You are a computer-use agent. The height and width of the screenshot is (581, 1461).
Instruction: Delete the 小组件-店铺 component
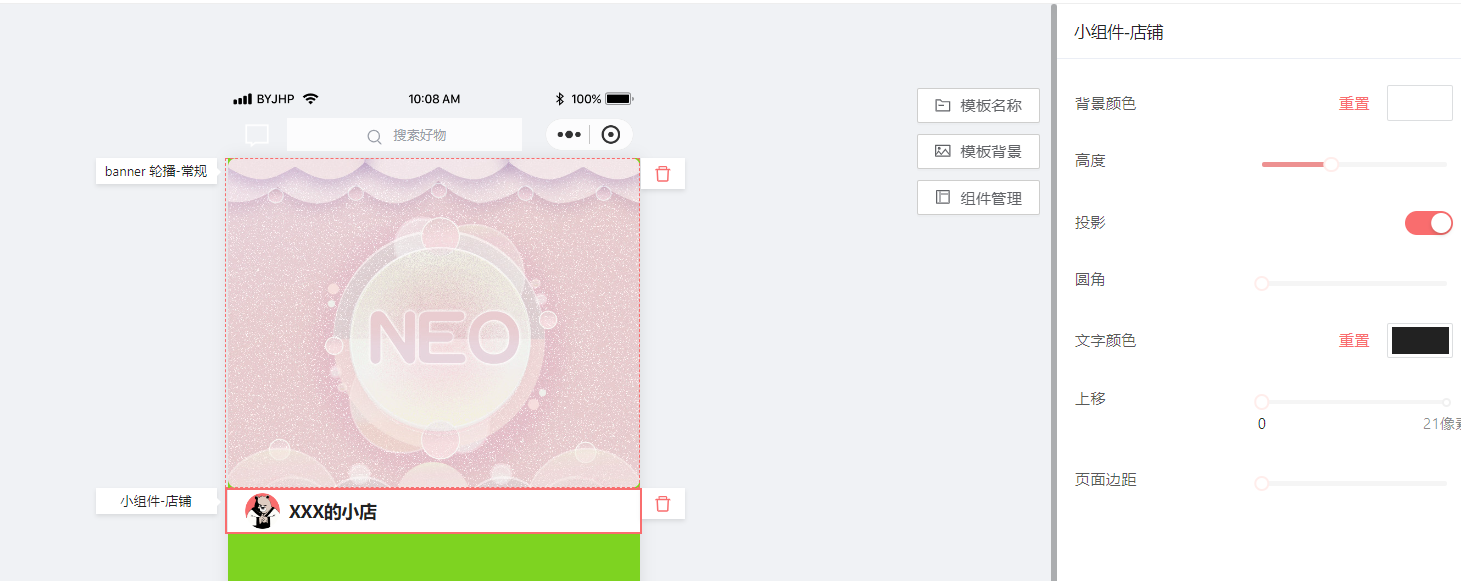[x=662, y=503]
